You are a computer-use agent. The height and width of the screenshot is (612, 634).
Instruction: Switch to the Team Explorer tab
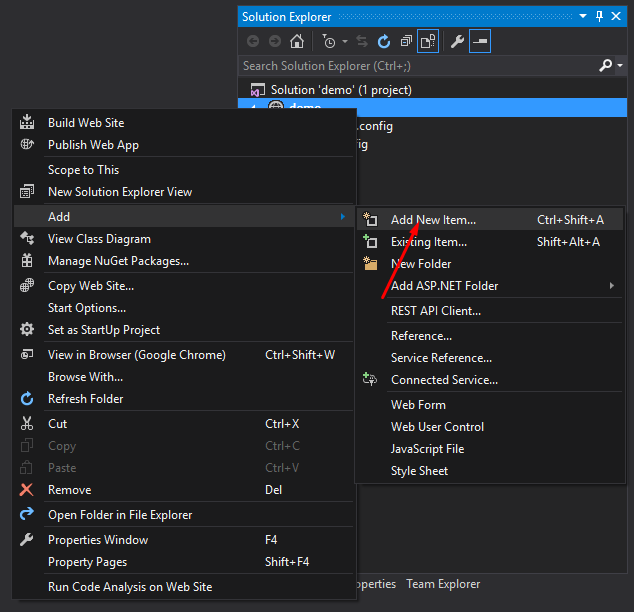click(x=443, y=584)
